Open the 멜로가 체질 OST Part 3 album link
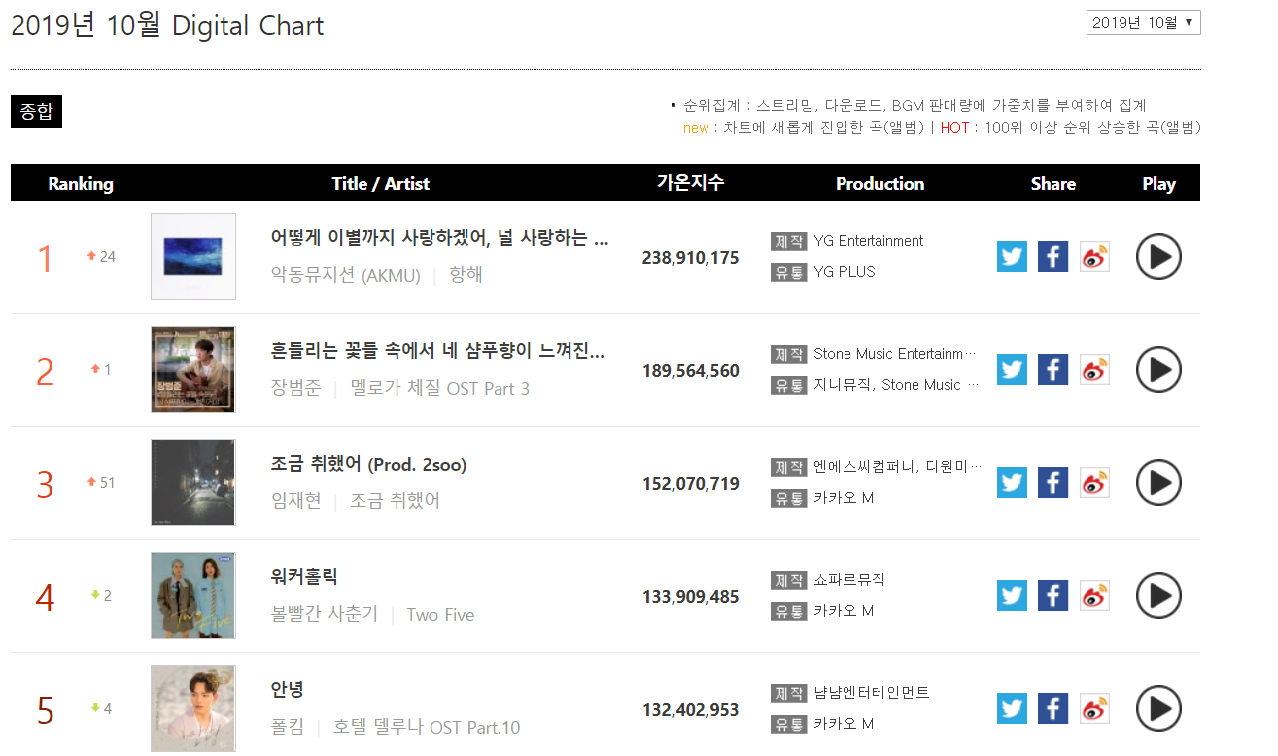 click(440, 388)
